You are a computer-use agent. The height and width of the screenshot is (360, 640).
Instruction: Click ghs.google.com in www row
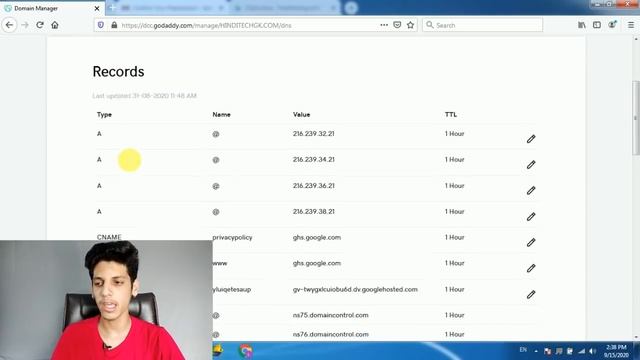[317, 263]
